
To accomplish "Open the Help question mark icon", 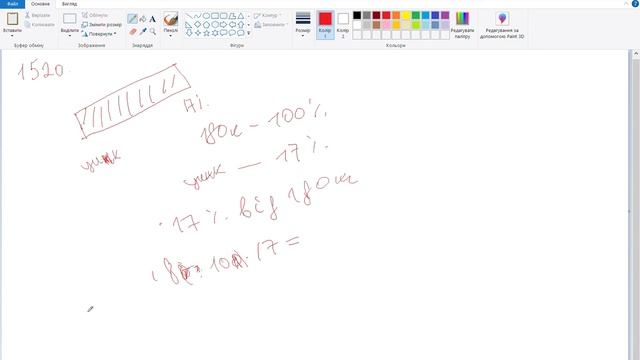I will point(635,4).
